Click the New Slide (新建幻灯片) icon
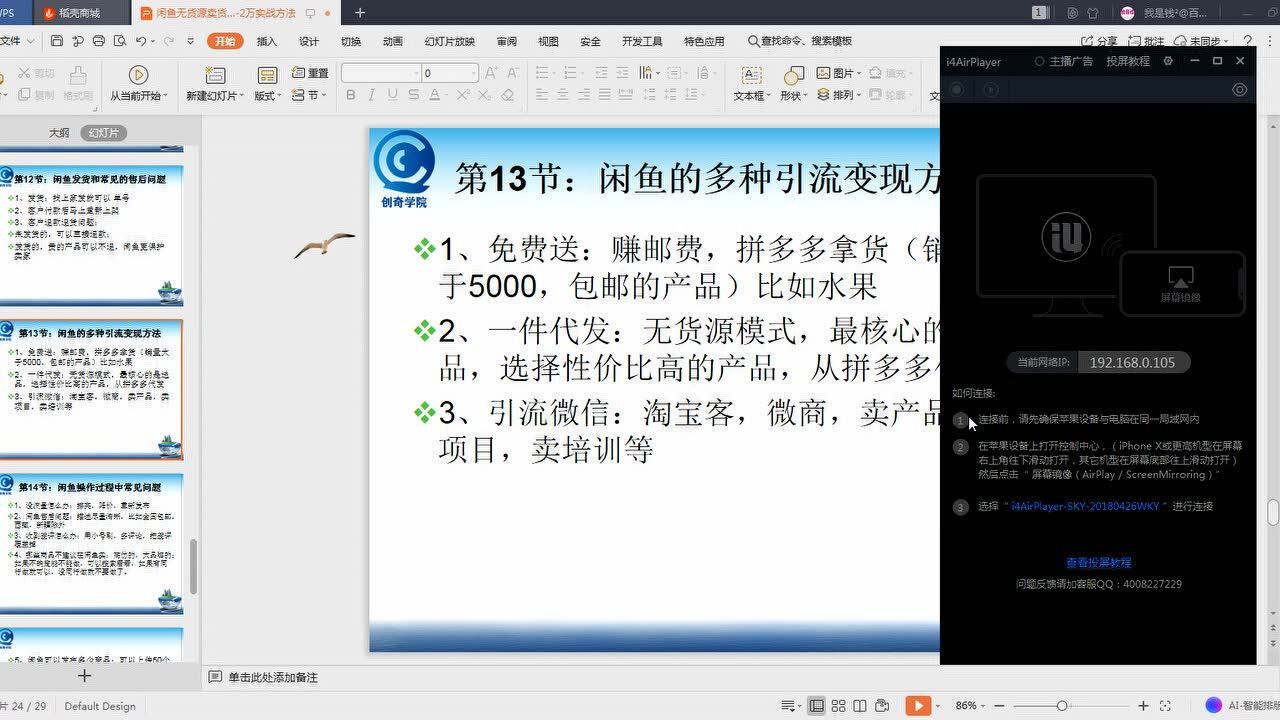 pyautogui.click(x=215, y=76)
